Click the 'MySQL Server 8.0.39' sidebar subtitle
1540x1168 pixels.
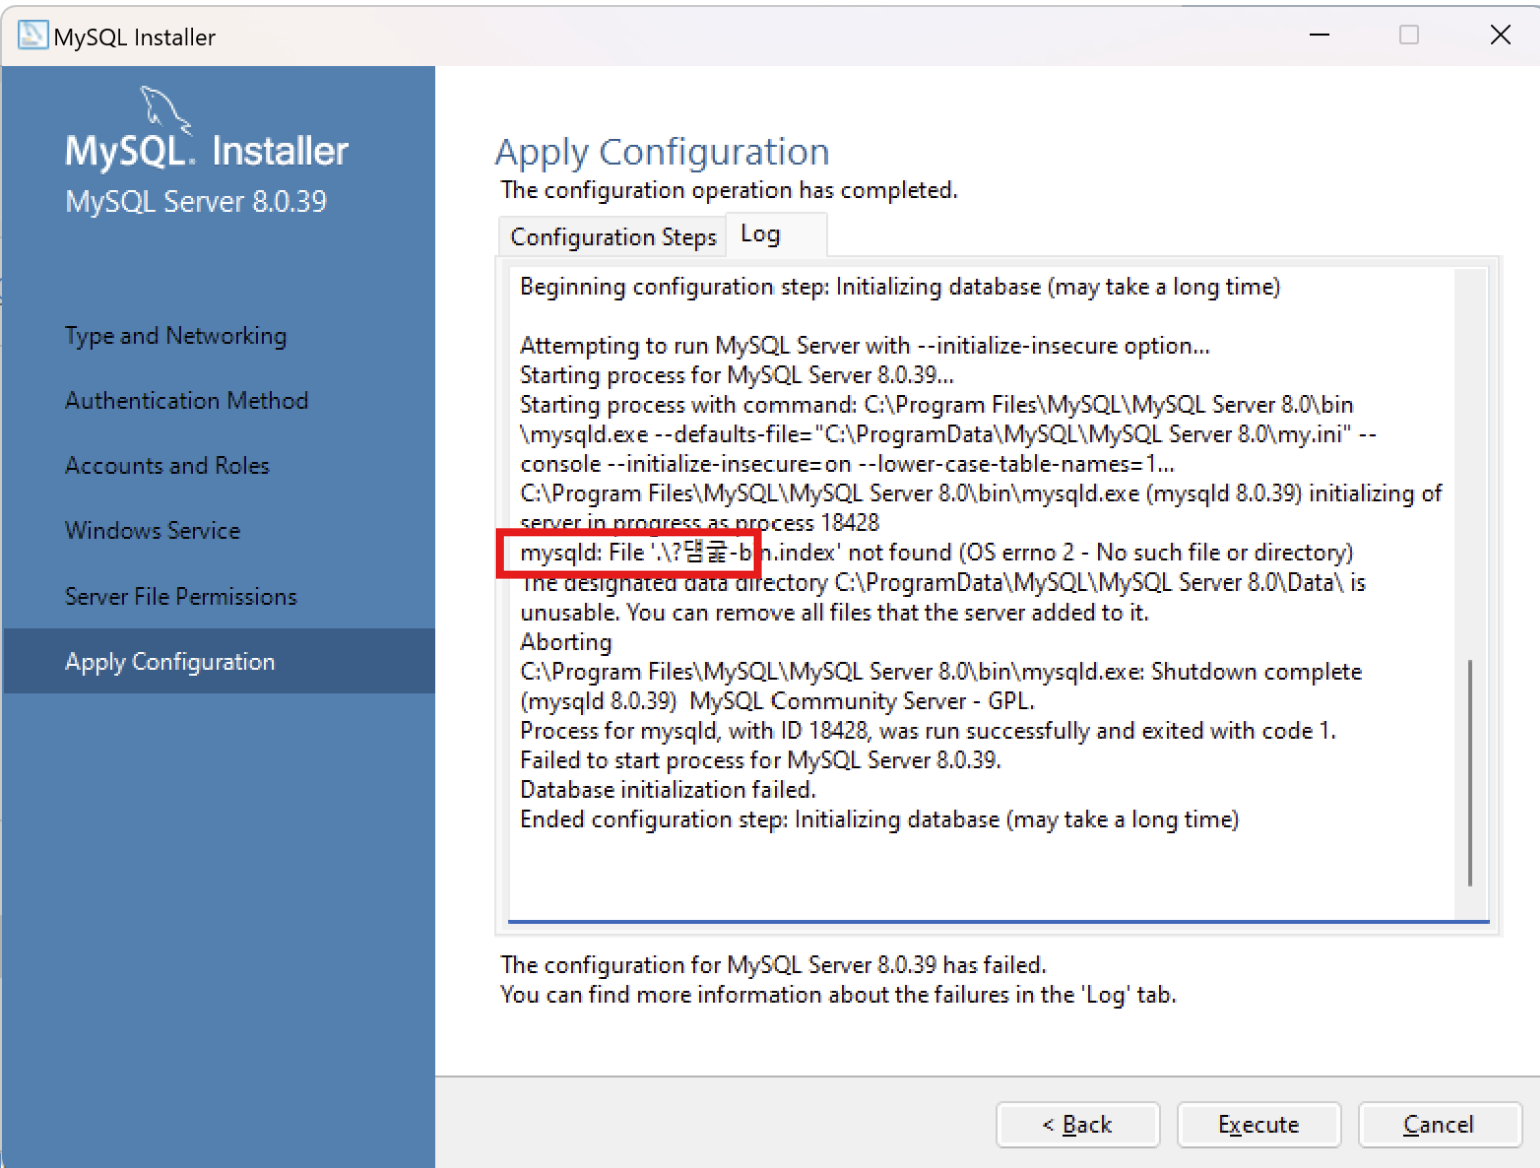(196, 202)
